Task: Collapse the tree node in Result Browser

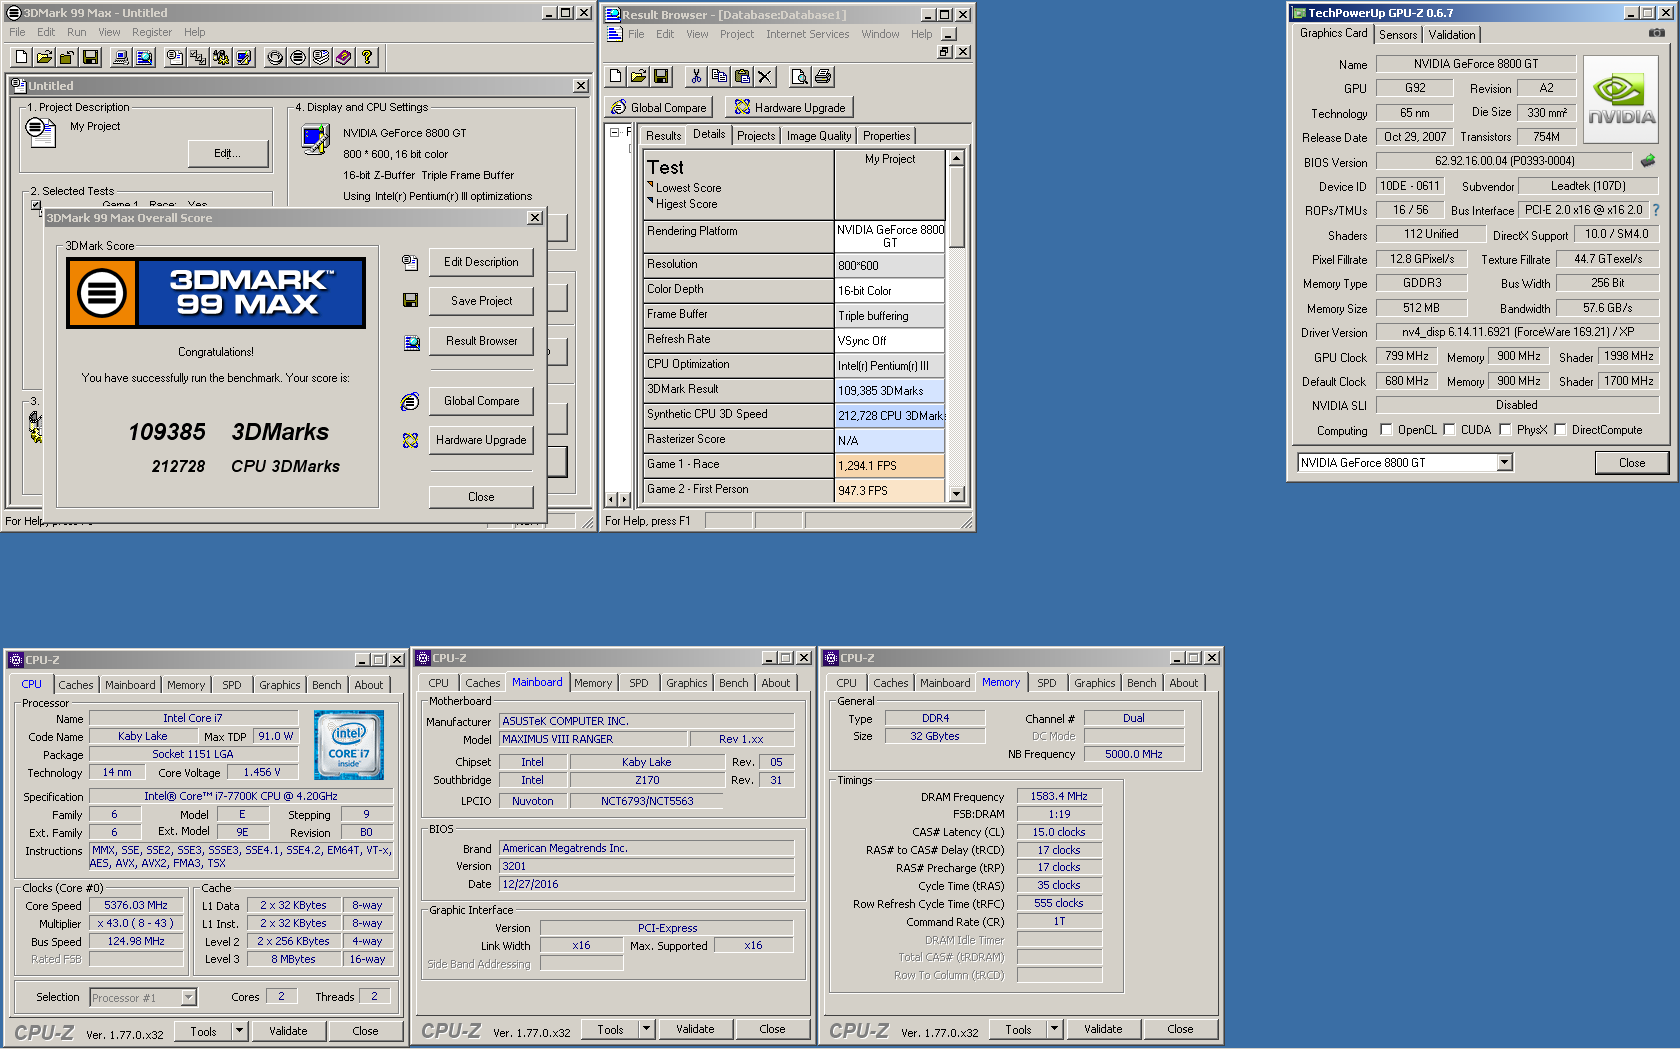Action: click(614, 132)
